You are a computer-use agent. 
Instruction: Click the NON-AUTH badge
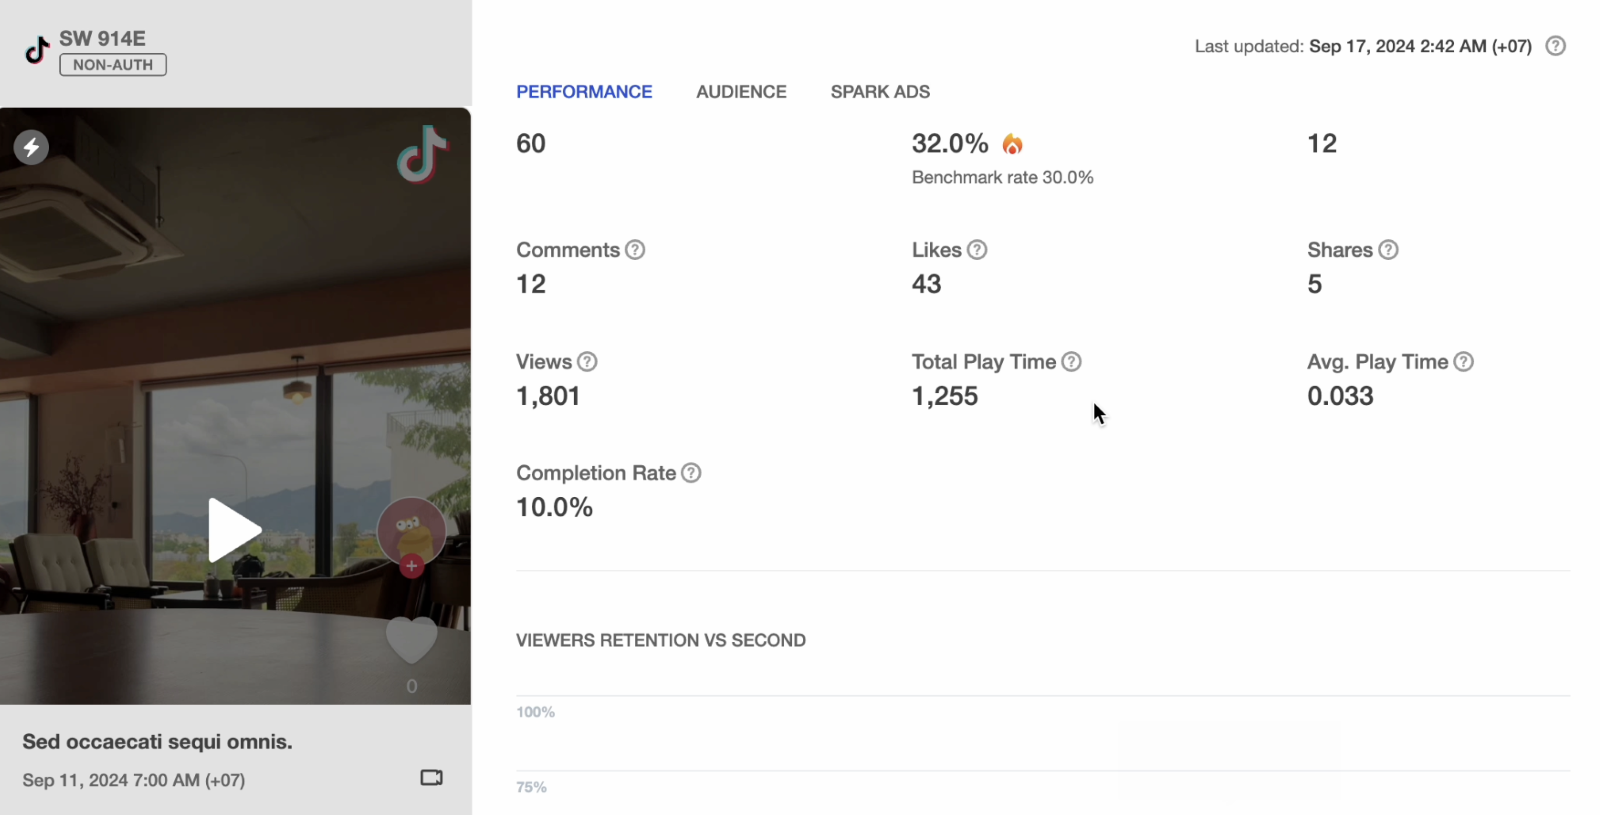coord(113,65)
